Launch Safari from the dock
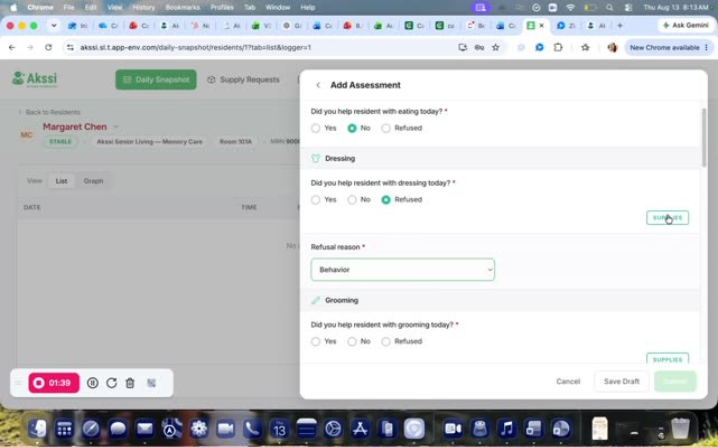Image resolution: width=718 pixels, height=447 pixels. click(x=91, y=429)
